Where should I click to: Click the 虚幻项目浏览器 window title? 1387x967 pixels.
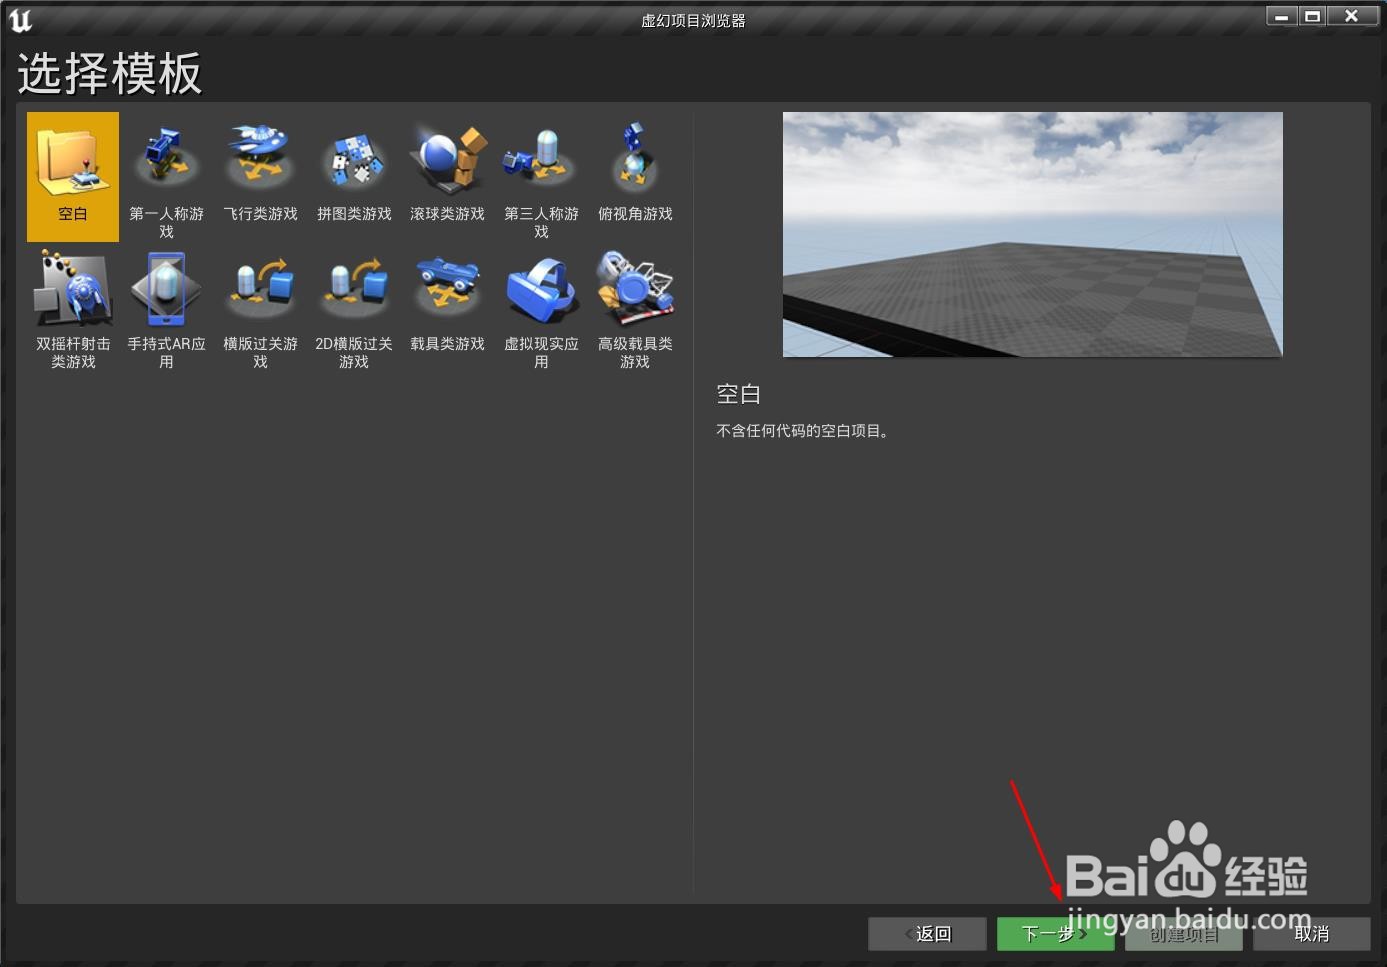pos(693,20)
